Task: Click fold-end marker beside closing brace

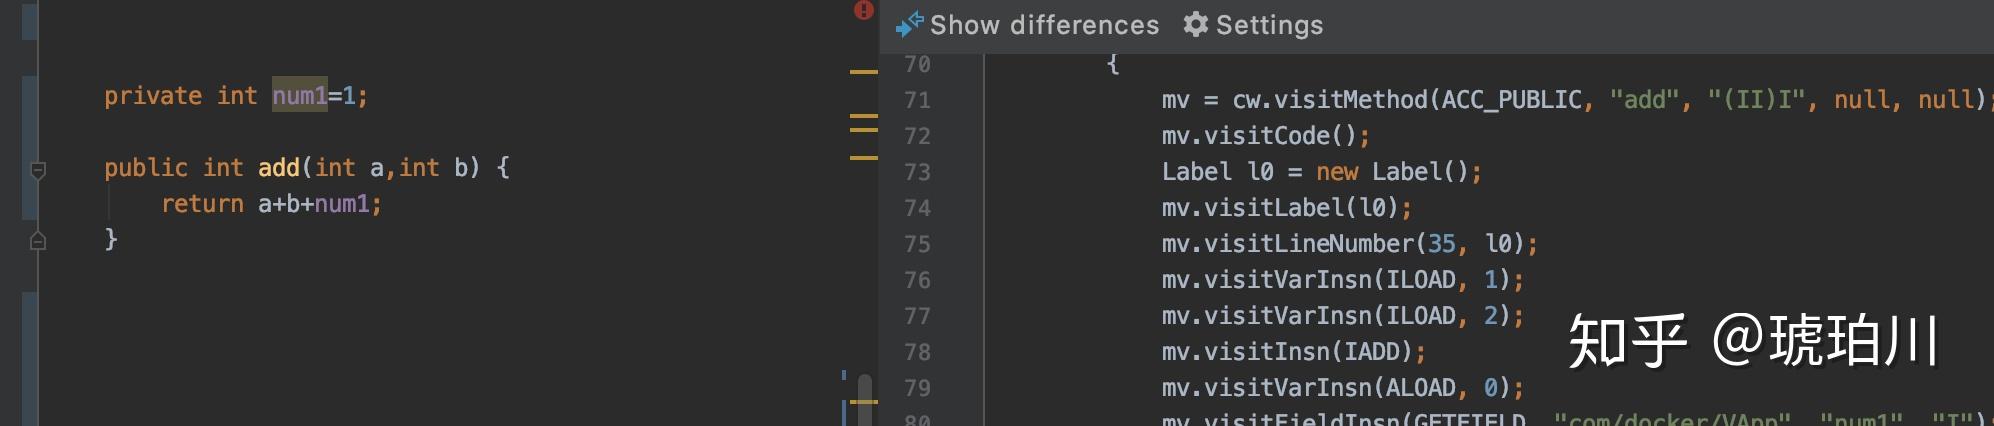Action: click(38, 241)
